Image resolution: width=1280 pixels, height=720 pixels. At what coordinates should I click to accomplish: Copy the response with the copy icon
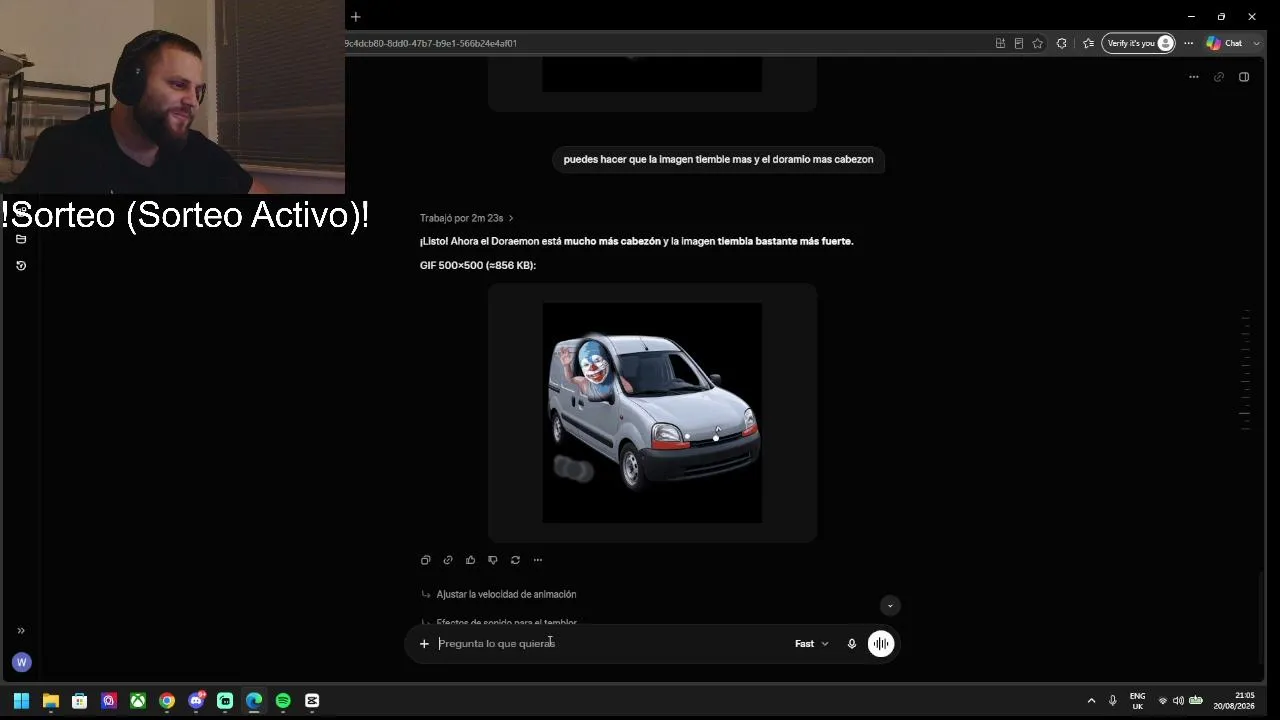[425, 560]
